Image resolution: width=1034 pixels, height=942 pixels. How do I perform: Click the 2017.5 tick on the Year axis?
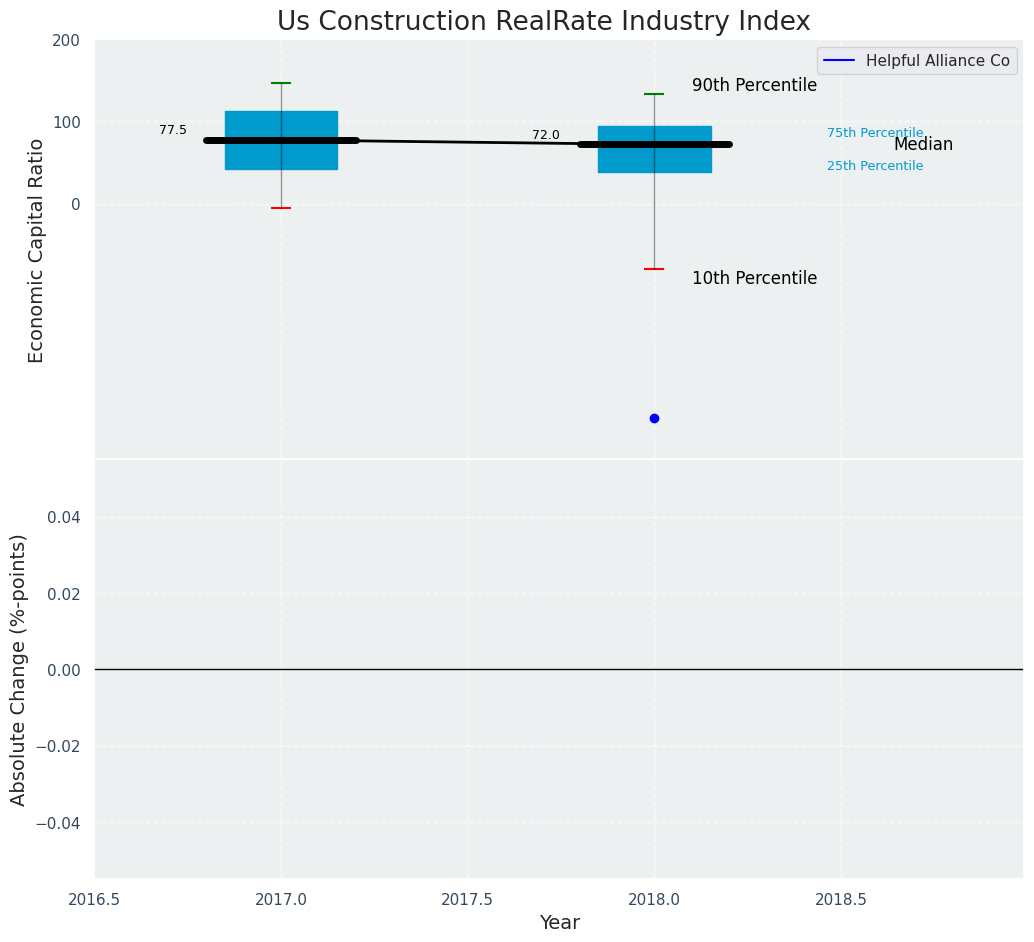(467, 900)
